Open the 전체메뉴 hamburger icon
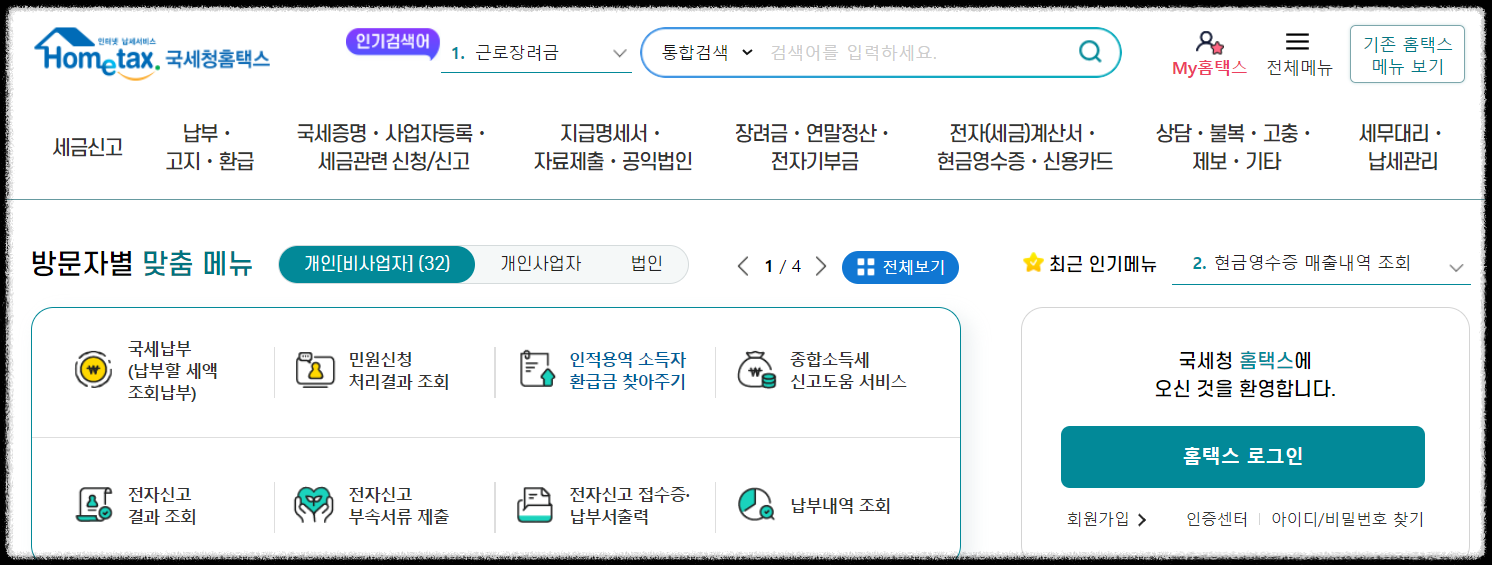Viewport: 1492px width, 565px height. [x=1297, y=41]
